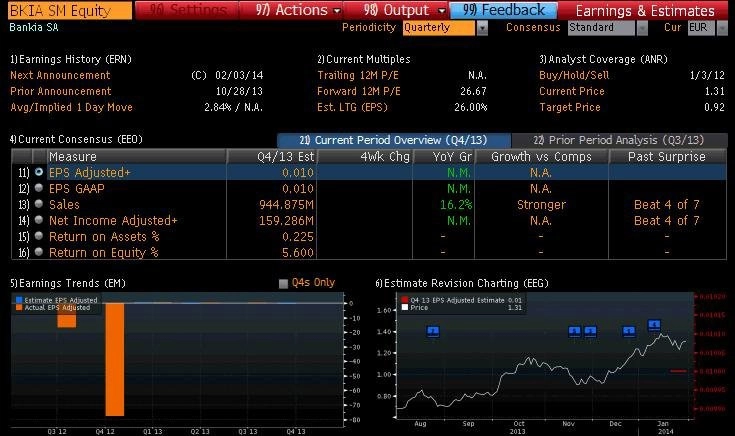Screen dimensions: 735x436
Task: Click Sales YoY growth 16.2%
Action: click(x=456, y=205)
